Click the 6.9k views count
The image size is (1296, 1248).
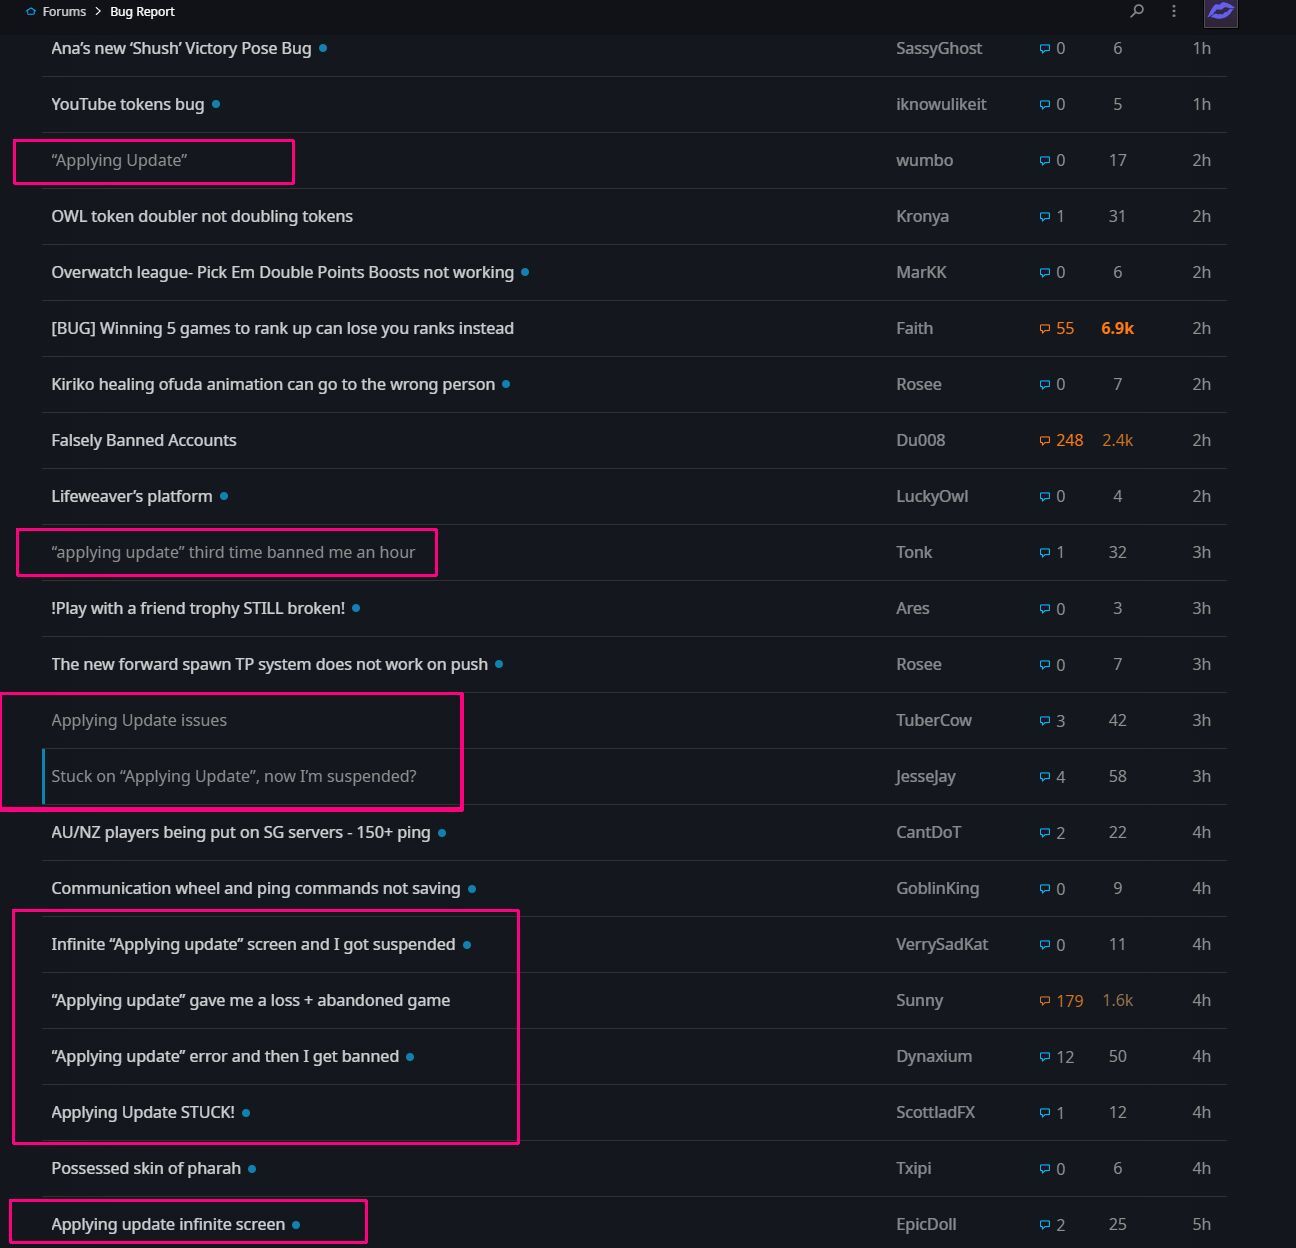[1117, 328]
